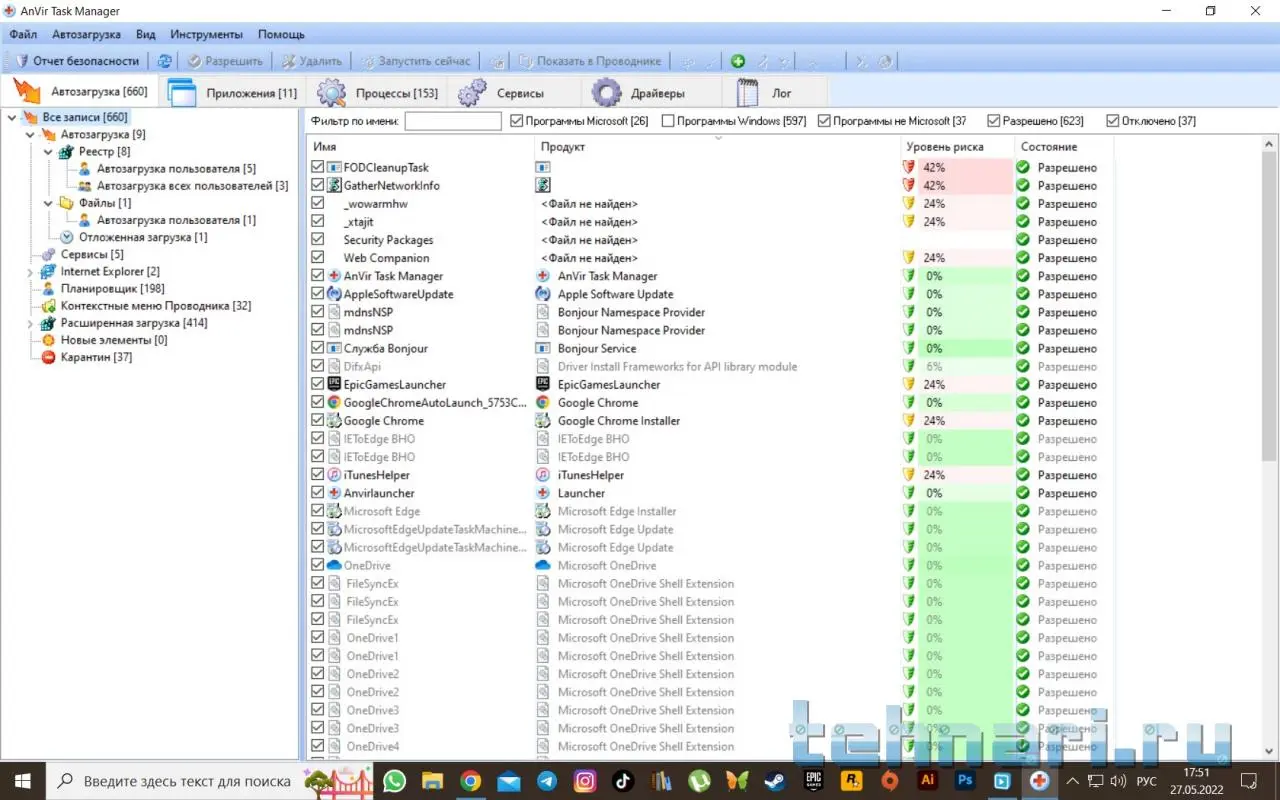Click the Планировщик user icon in the tree
1280x800 pixels.
click(48, 288)
